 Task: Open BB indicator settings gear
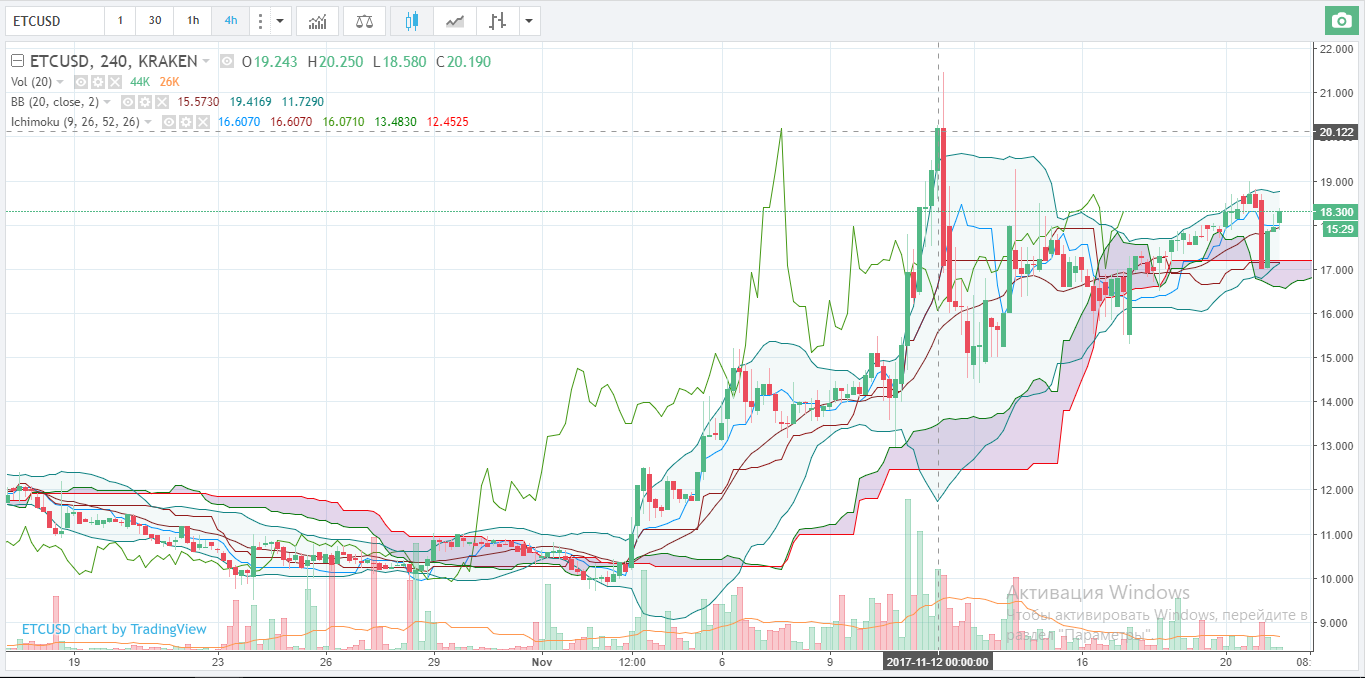click(x=144, y=102)
